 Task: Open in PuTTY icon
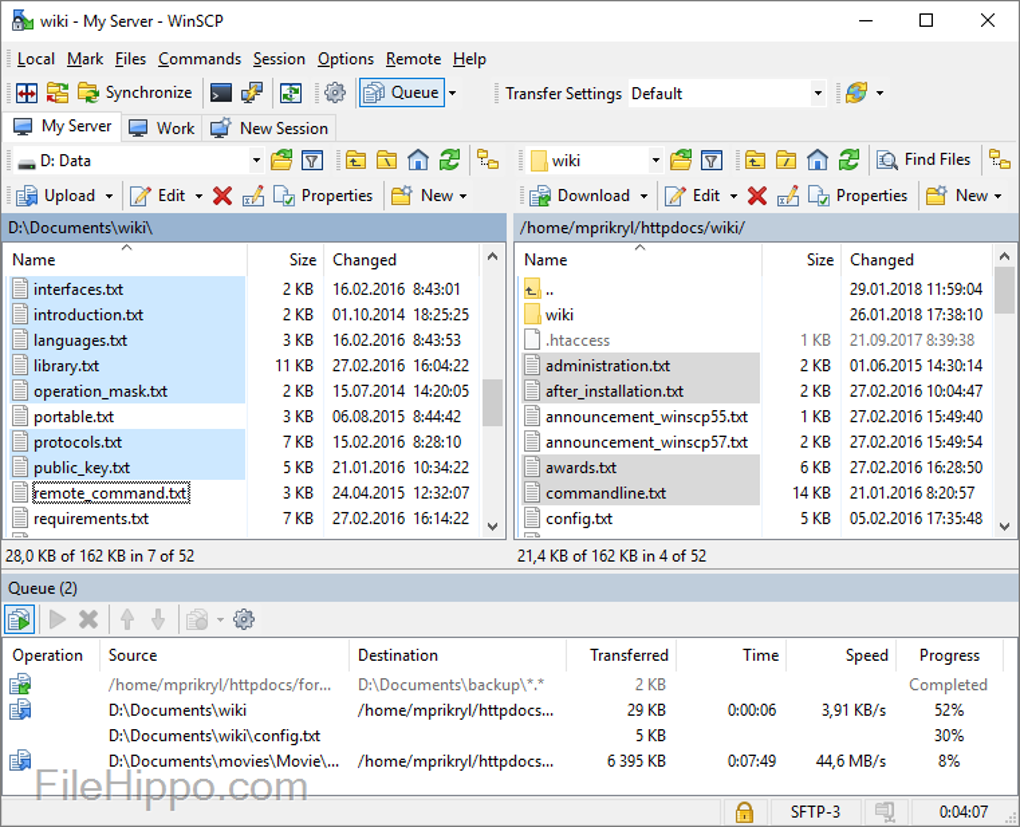coord(252,93)
